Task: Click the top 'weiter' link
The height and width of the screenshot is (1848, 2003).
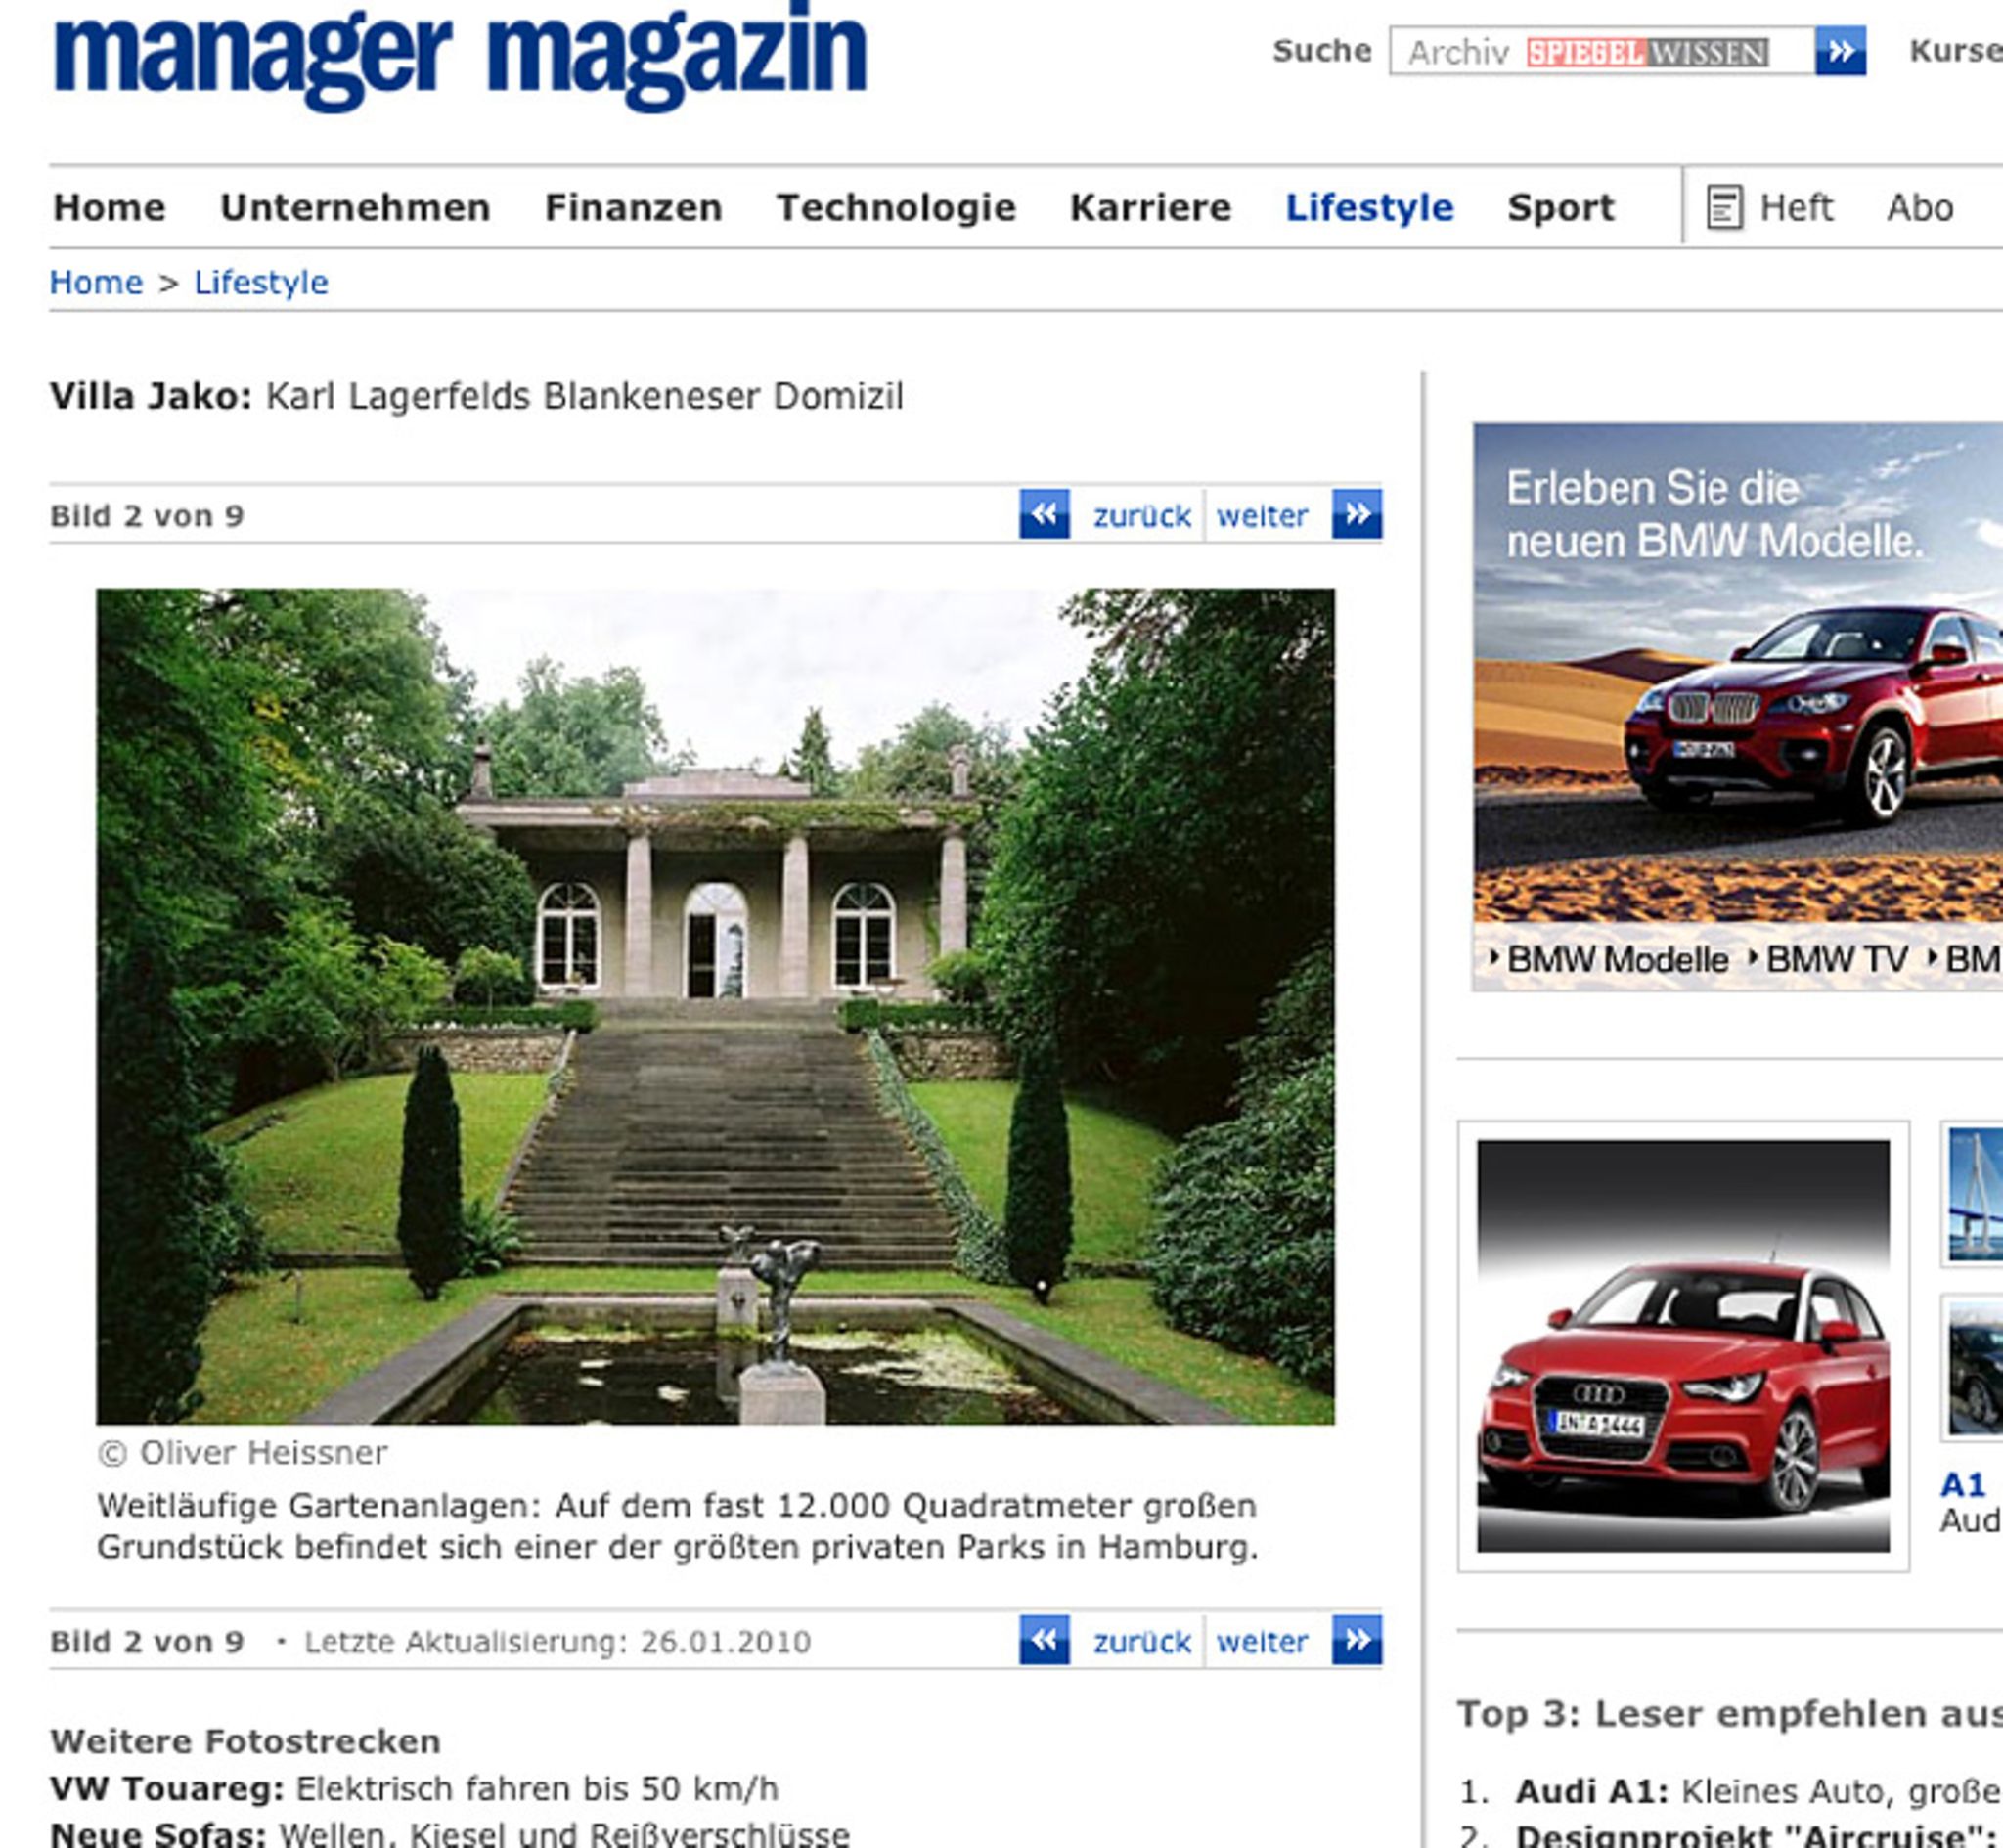Action: click(1261, 516)
